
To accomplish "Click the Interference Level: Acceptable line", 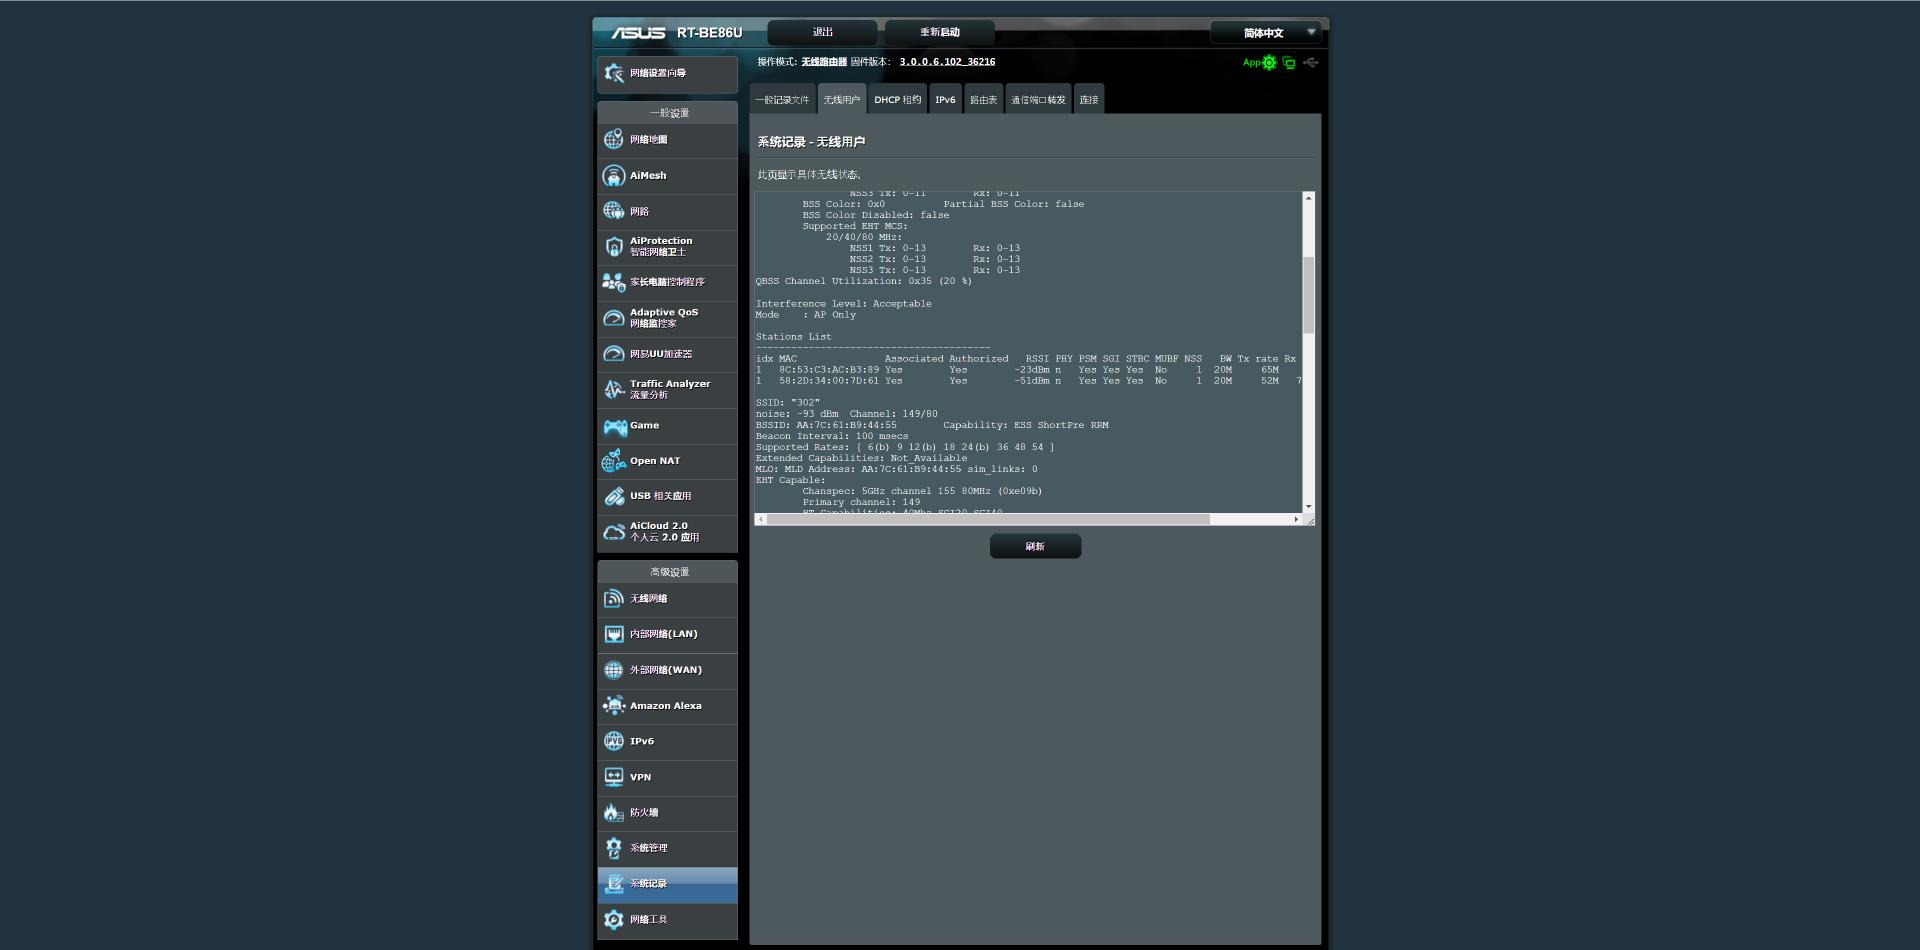I will tap(843, 304).
